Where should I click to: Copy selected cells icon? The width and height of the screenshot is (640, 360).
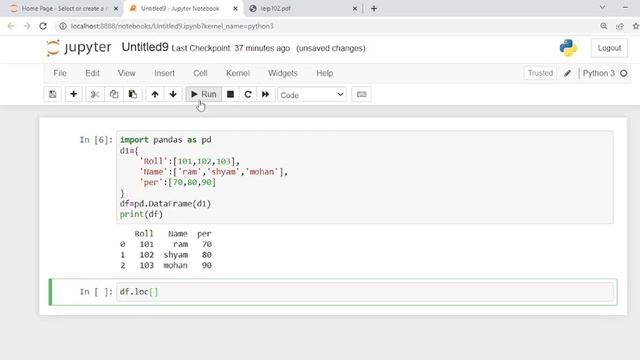click(x=114, y=94)
